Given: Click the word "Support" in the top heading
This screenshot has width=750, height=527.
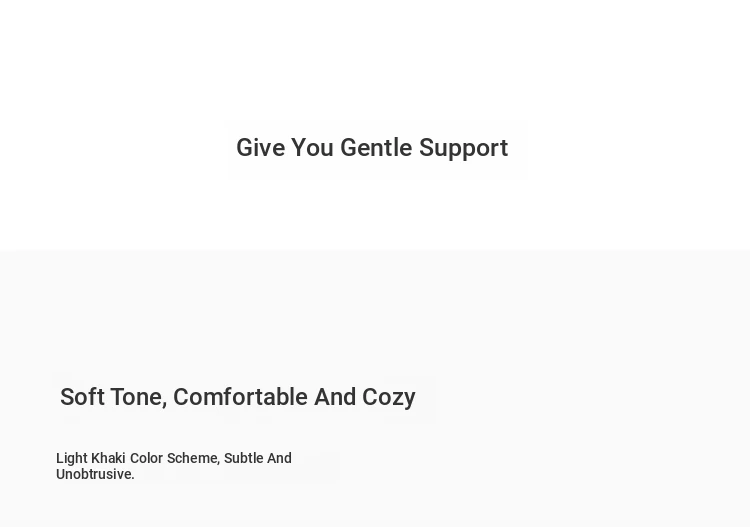Looking at the screenshot, I should point(463,149).
